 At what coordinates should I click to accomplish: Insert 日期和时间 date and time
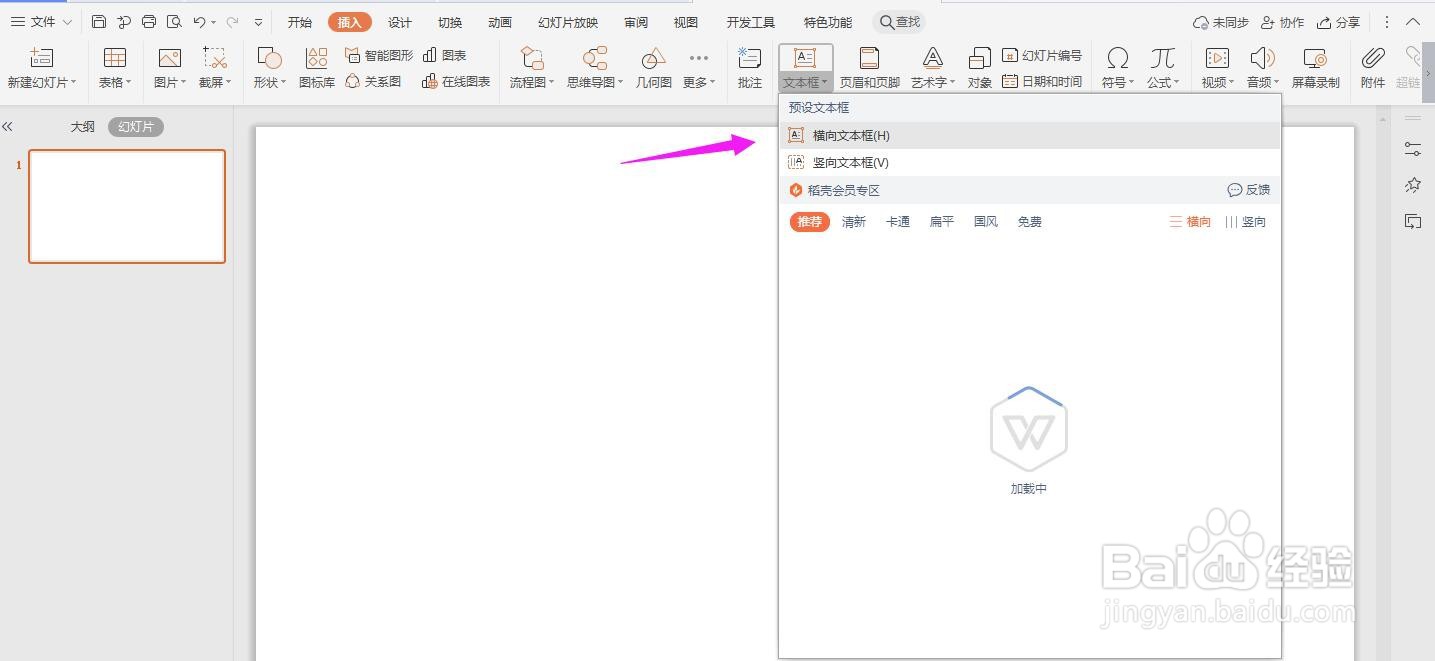(x=1042, y=81)
